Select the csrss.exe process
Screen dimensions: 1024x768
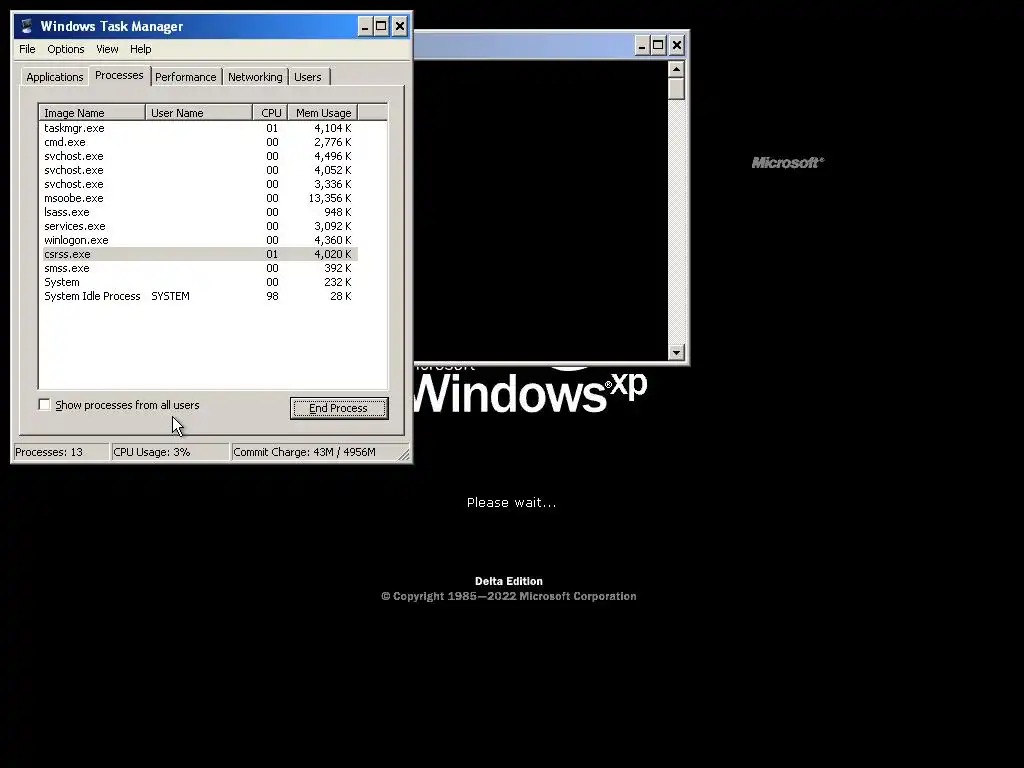point(200,254)
